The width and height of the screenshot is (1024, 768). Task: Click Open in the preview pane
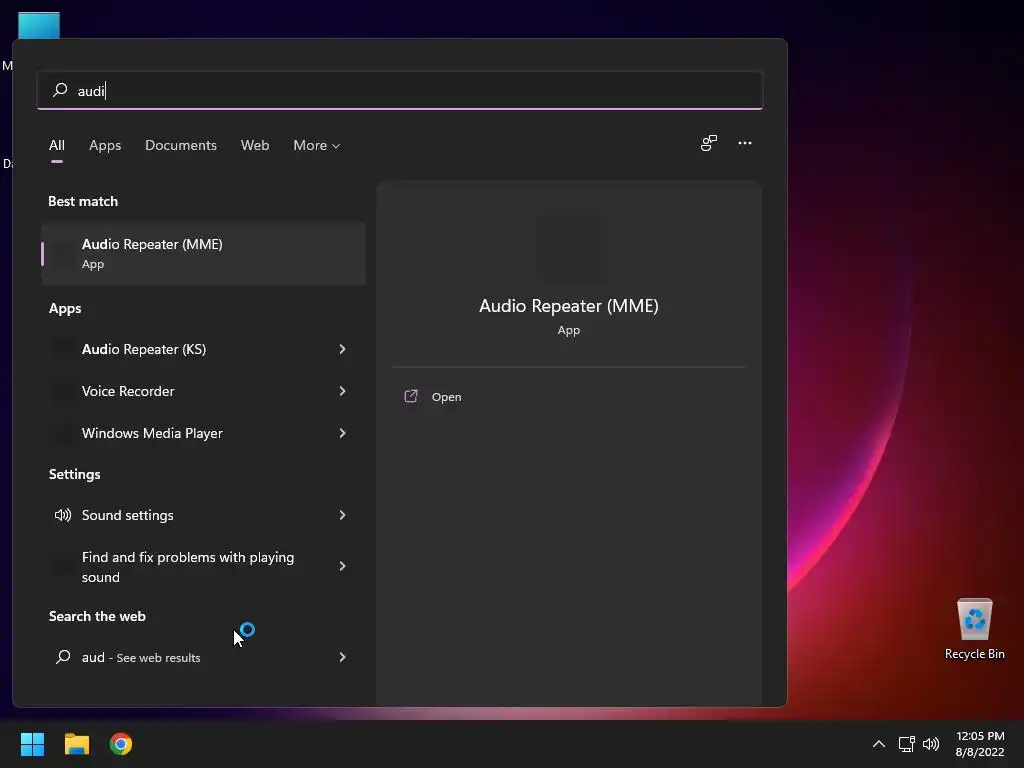[446, 397]
